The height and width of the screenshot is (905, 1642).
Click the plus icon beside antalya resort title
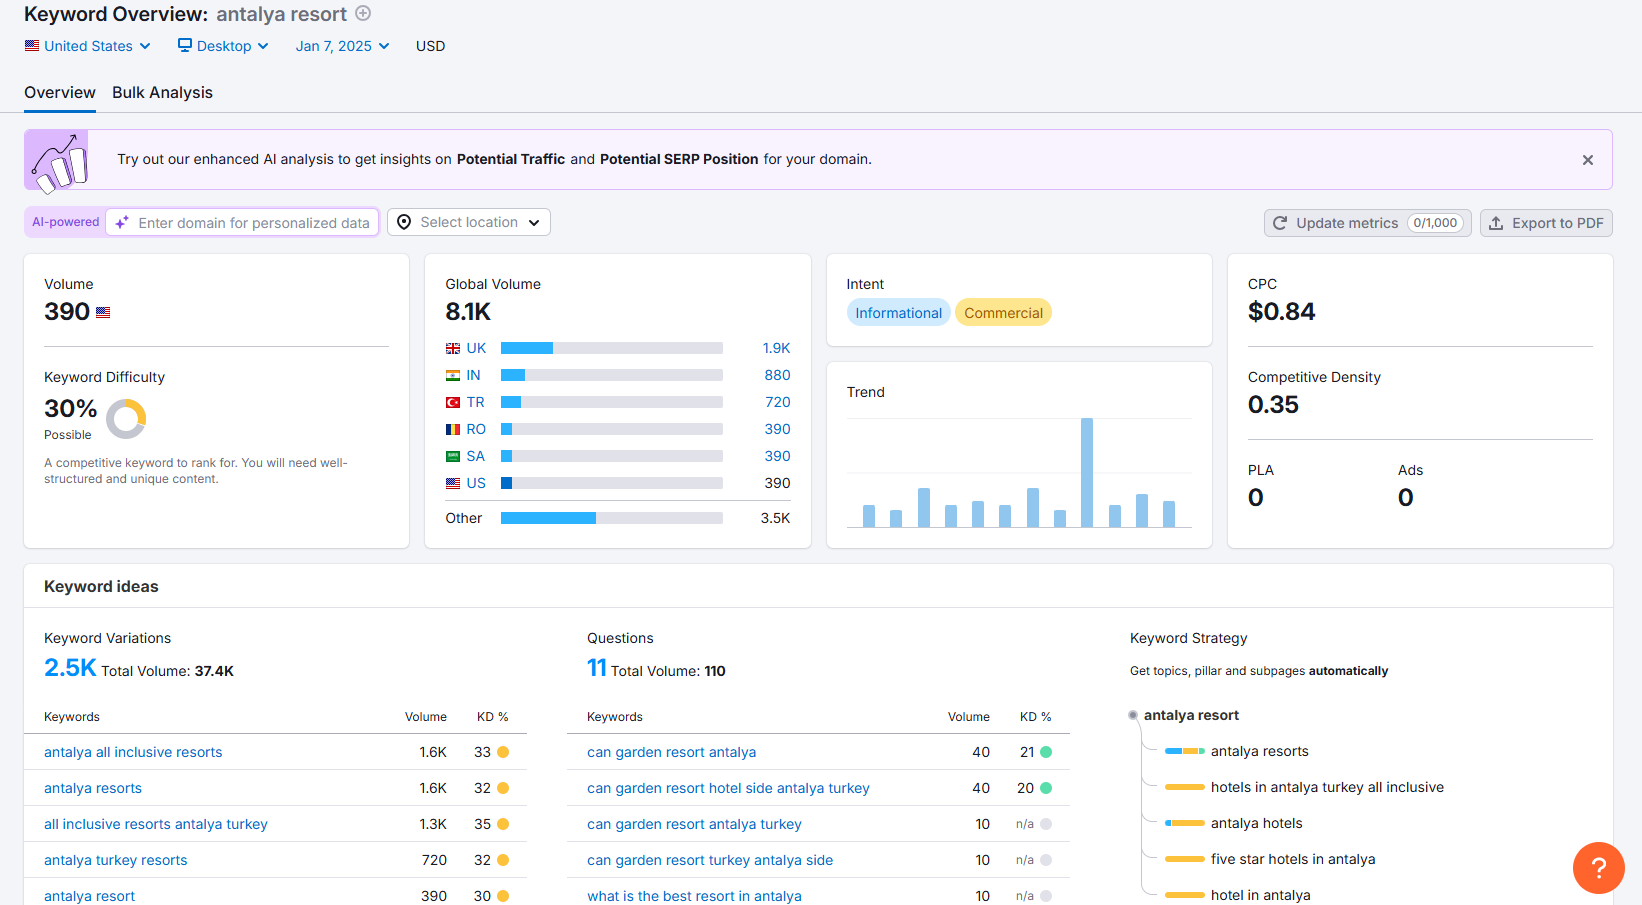coord(363,14)
